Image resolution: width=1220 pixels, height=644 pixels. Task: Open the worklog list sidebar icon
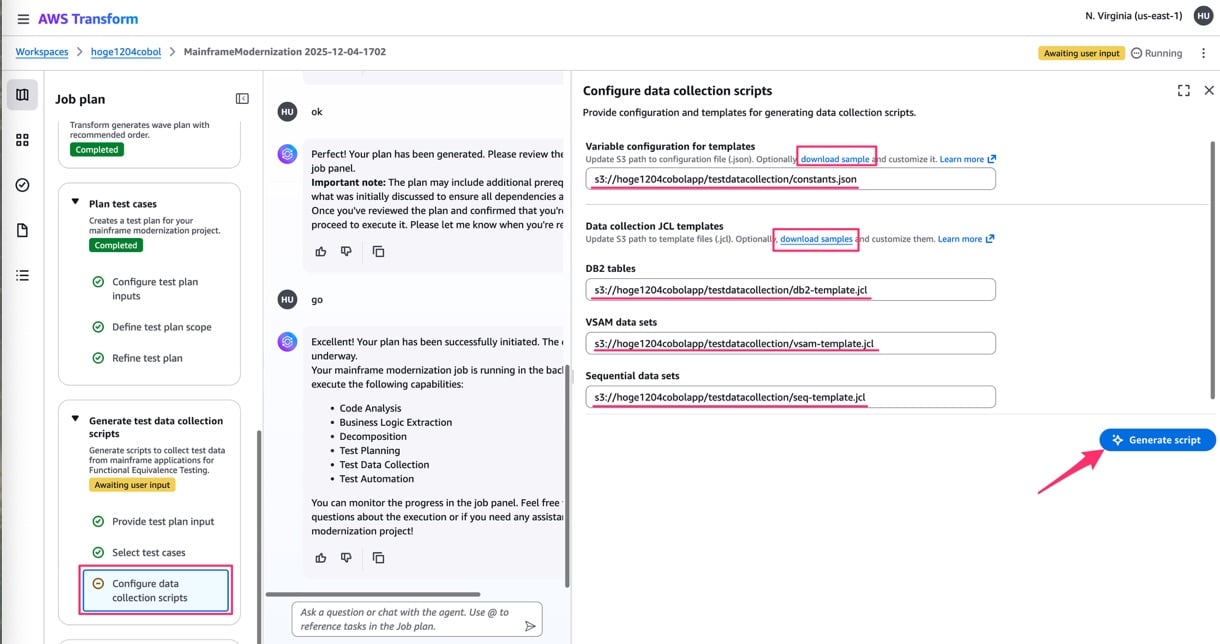[22, 275]
